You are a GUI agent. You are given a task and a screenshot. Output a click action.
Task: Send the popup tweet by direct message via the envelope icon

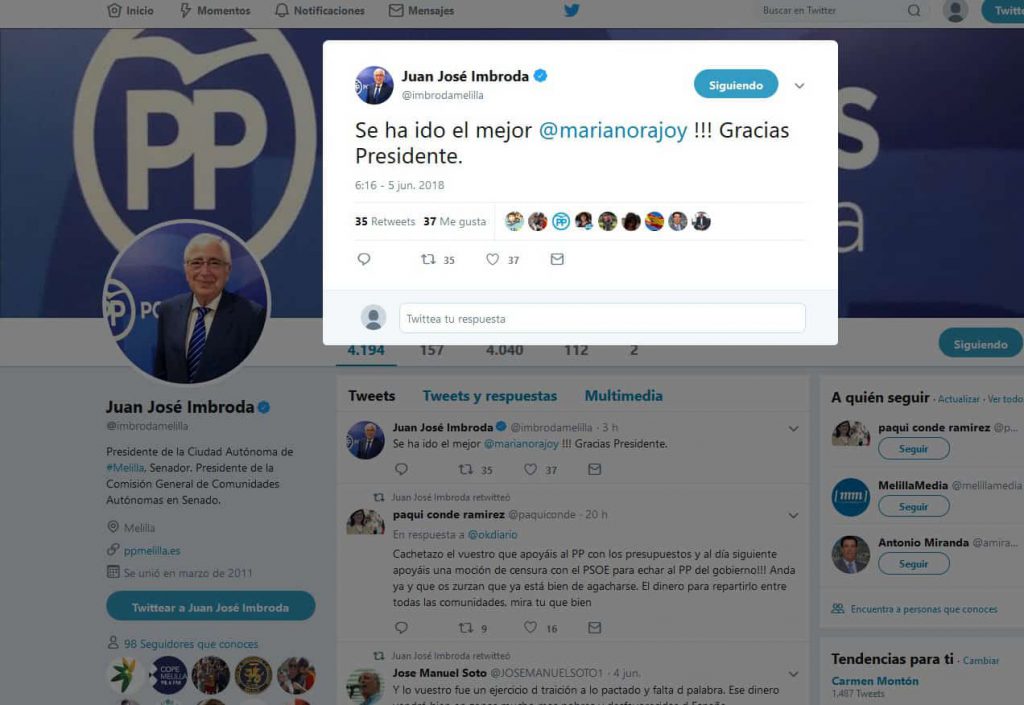click(557, 259)
